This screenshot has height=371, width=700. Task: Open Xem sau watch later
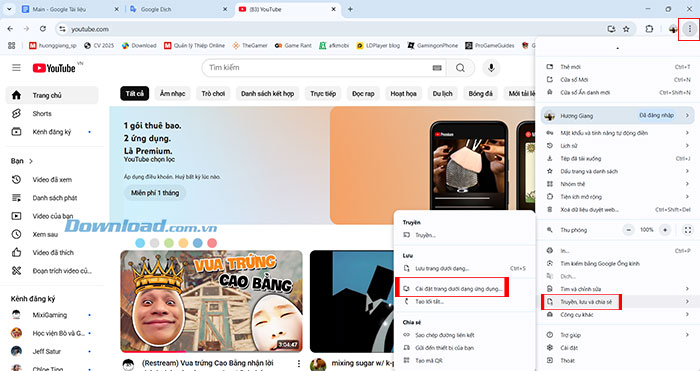pyautogui.click(x=52, y=234)
